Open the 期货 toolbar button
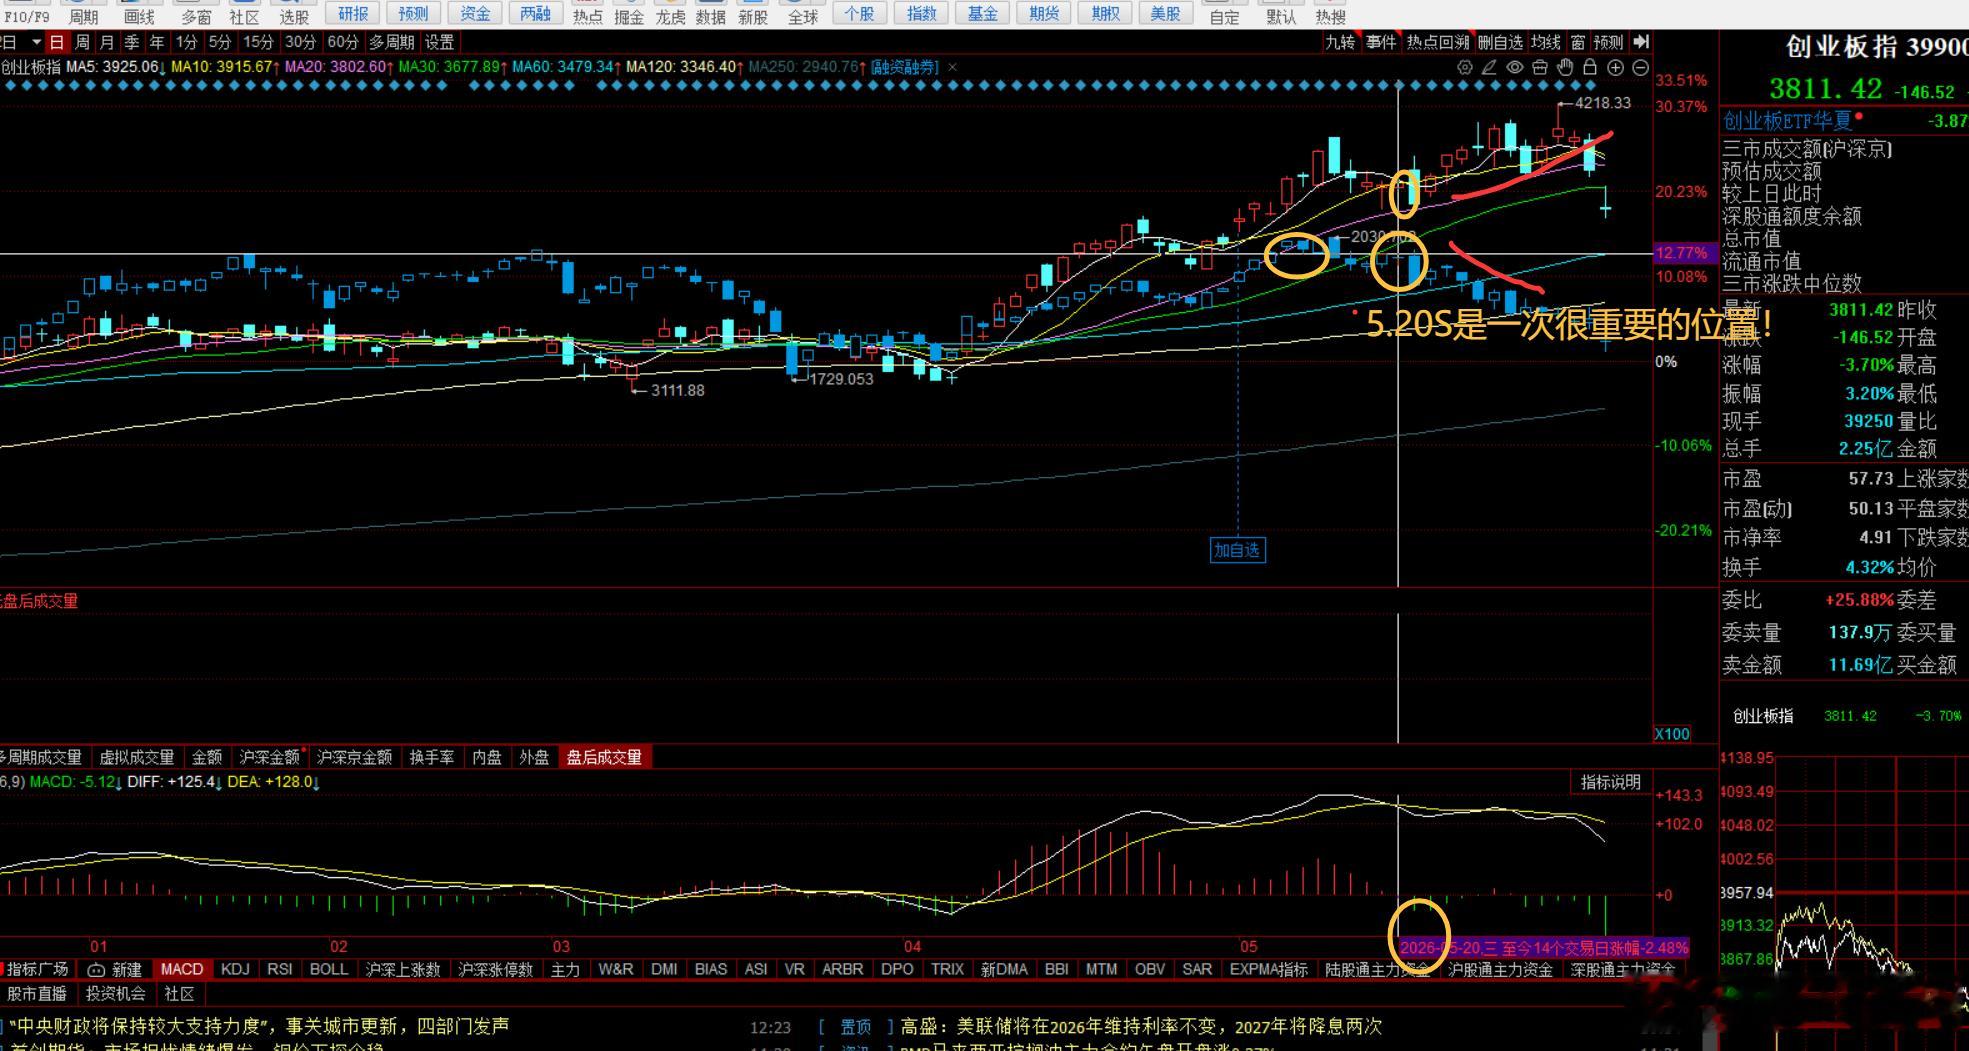Image resolution: width=1969 pixels, height=1051 pixels. click(x=1044, y=14)
